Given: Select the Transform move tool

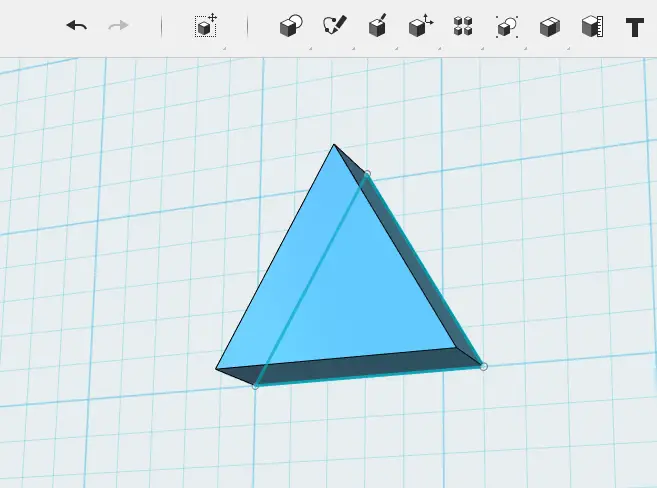Looking at the screenshot, I should click(x=206, y=25).
